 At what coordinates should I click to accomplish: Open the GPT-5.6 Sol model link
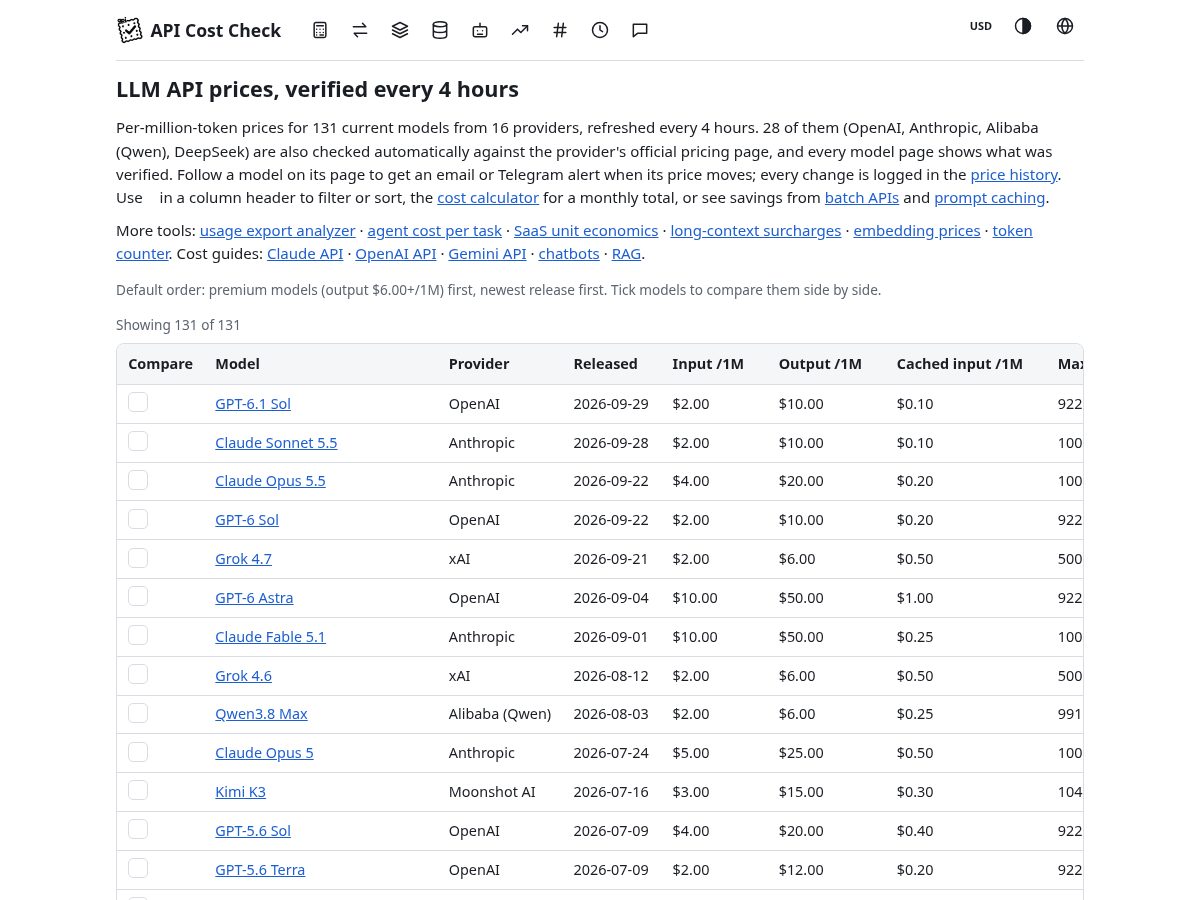click(x=253, y=831)
